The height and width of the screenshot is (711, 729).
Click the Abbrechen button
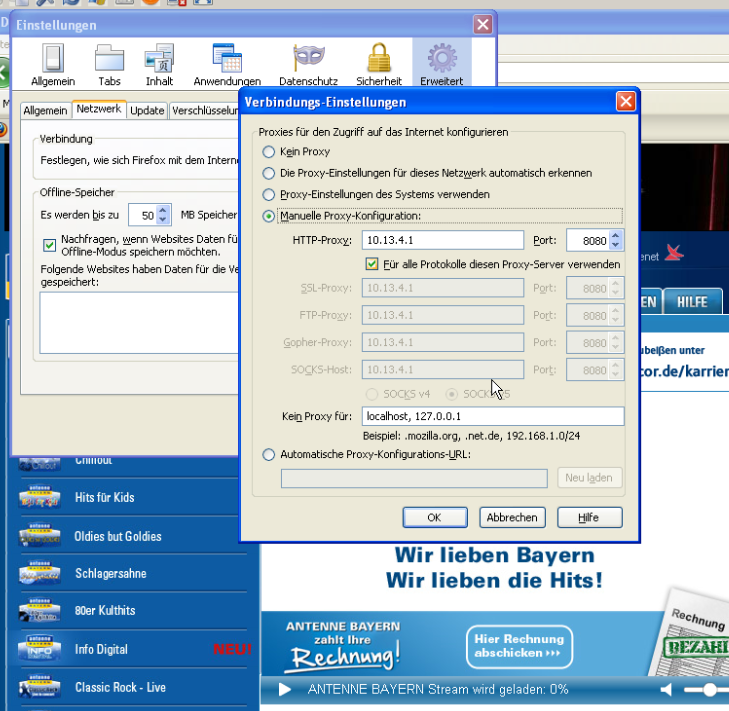tap(512, 518)
